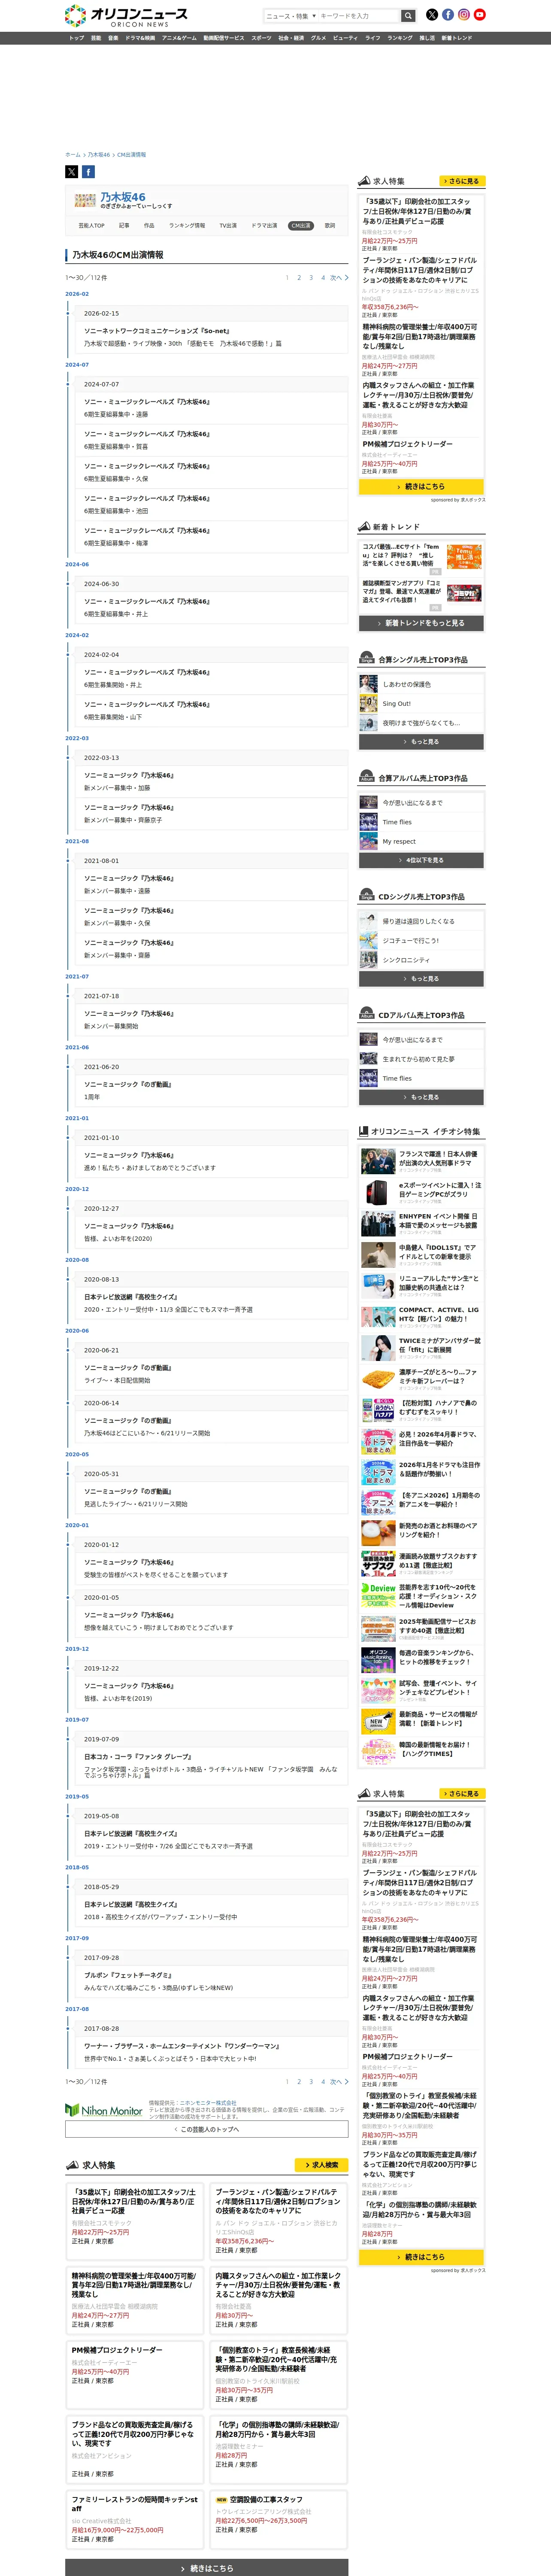The height and width of the screenshot is (2576, 551).
Task: Open the 動画配信サービス navigation item
Action: [x=224, y=38]
